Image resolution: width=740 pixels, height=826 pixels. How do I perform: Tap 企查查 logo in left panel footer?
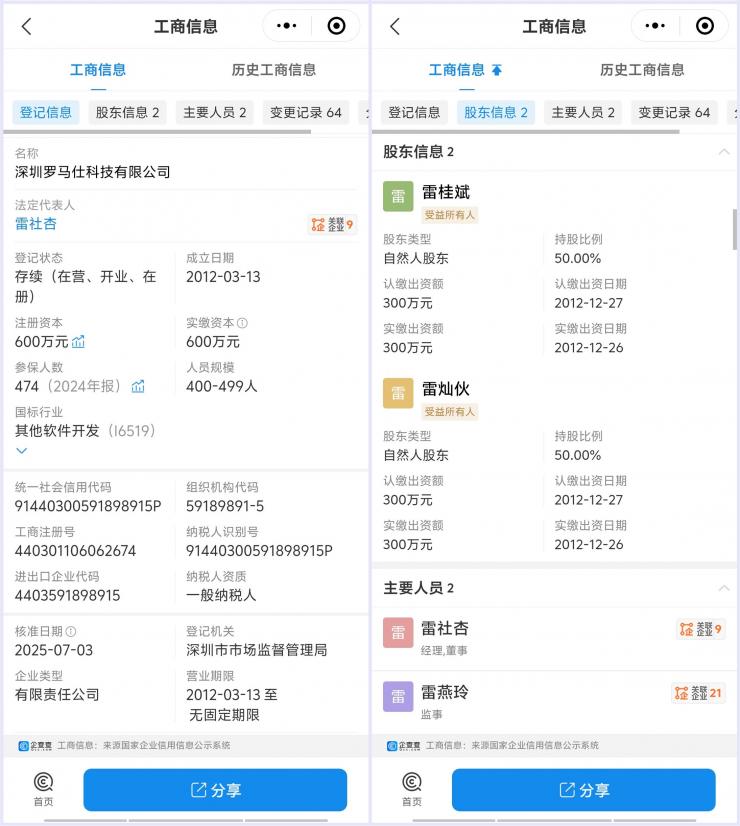35,746
